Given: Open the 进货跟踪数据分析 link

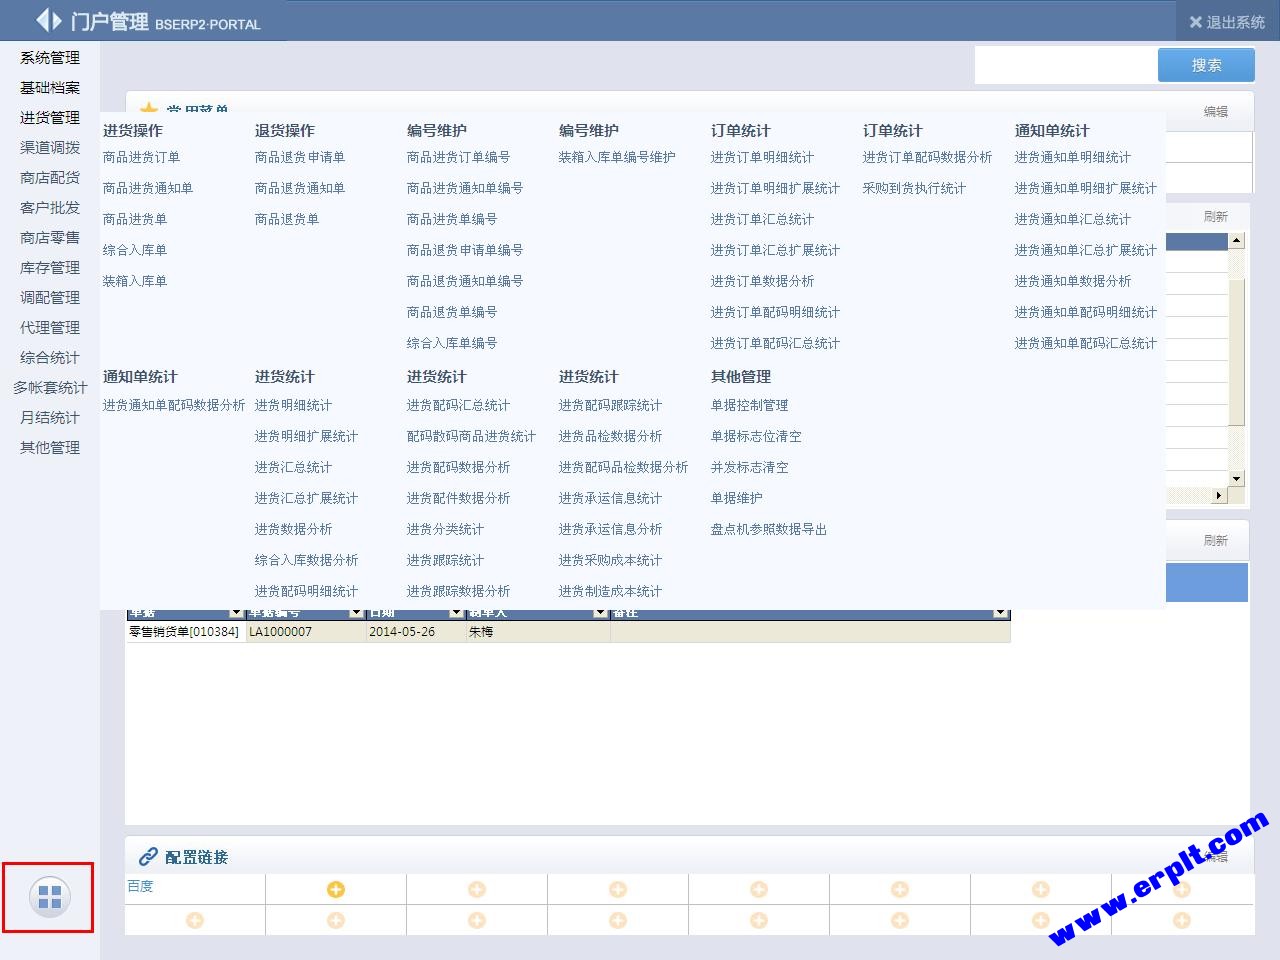Looking at the screenshot, I should (459, 591).
